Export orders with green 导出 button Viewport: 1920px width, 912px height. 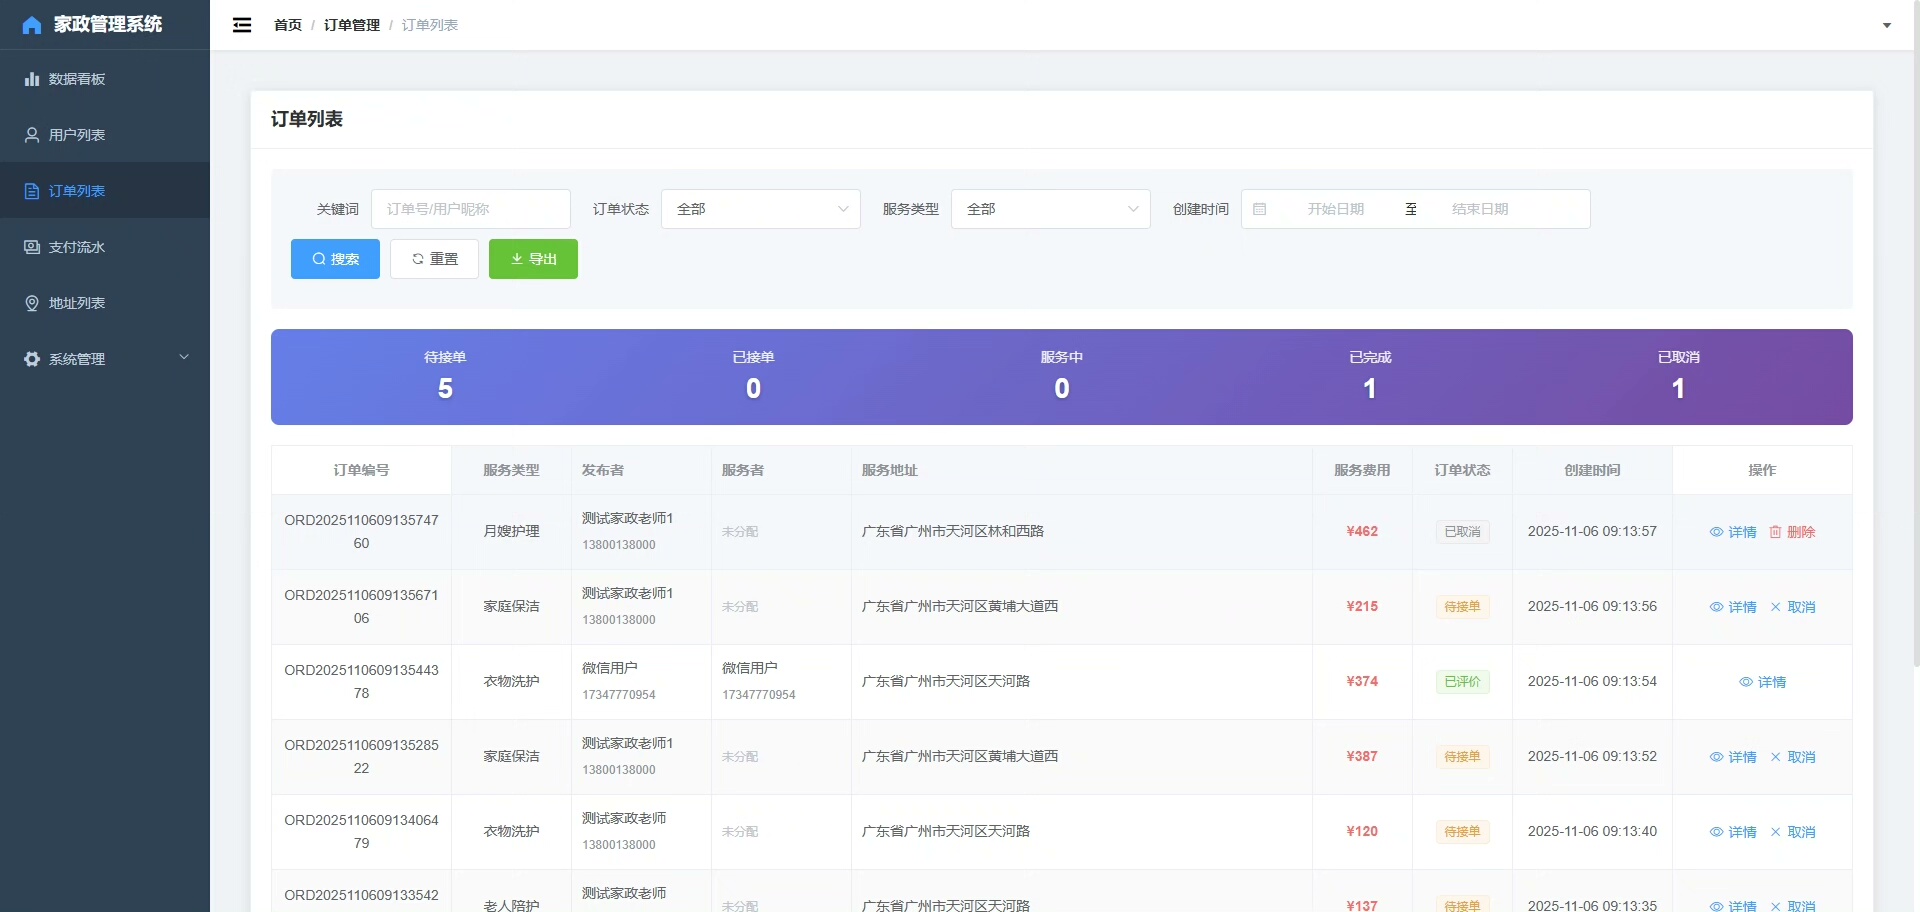(x=533, y=259)
